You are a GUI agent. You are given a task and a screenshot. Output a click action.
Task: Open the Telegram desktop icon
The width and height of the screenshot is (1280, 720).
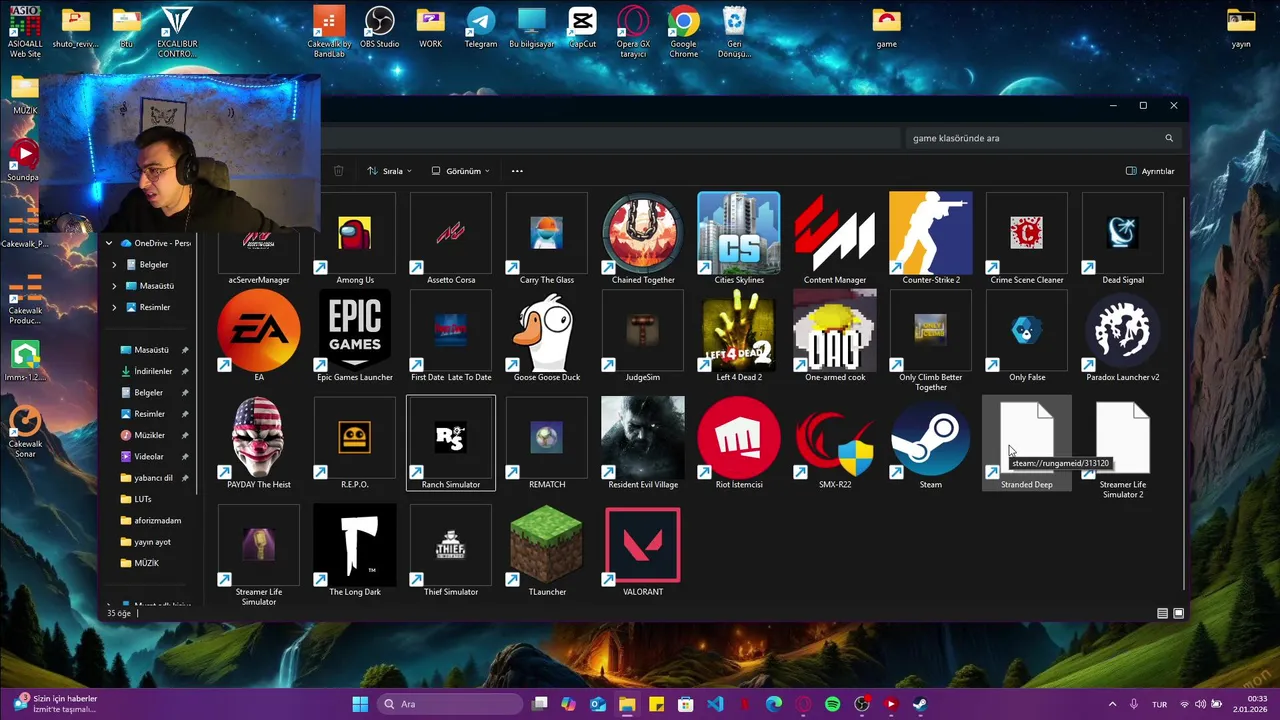[x=481, y=28]
